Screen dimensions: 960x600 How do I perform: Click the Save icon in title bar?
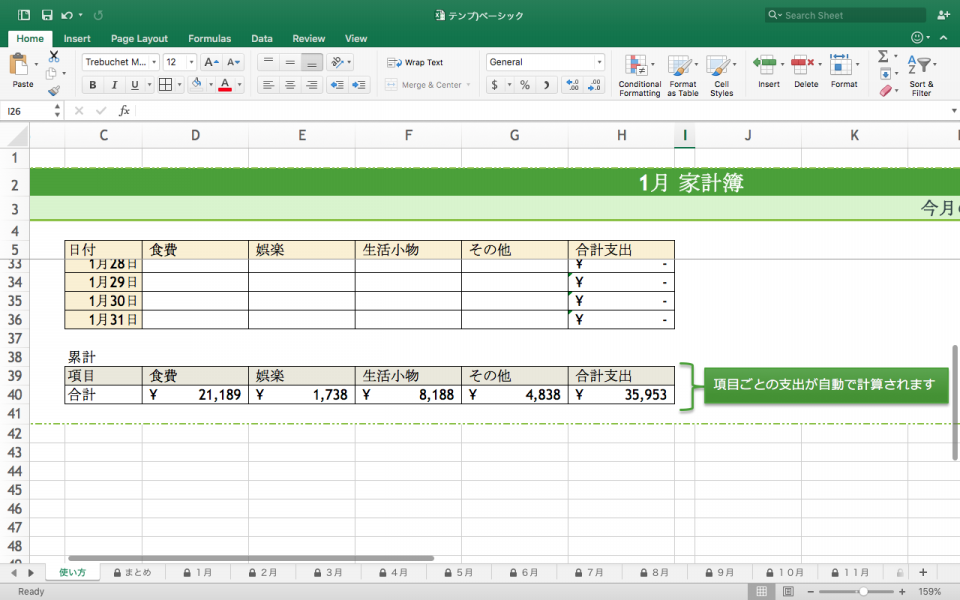click(x=46, y=15)
